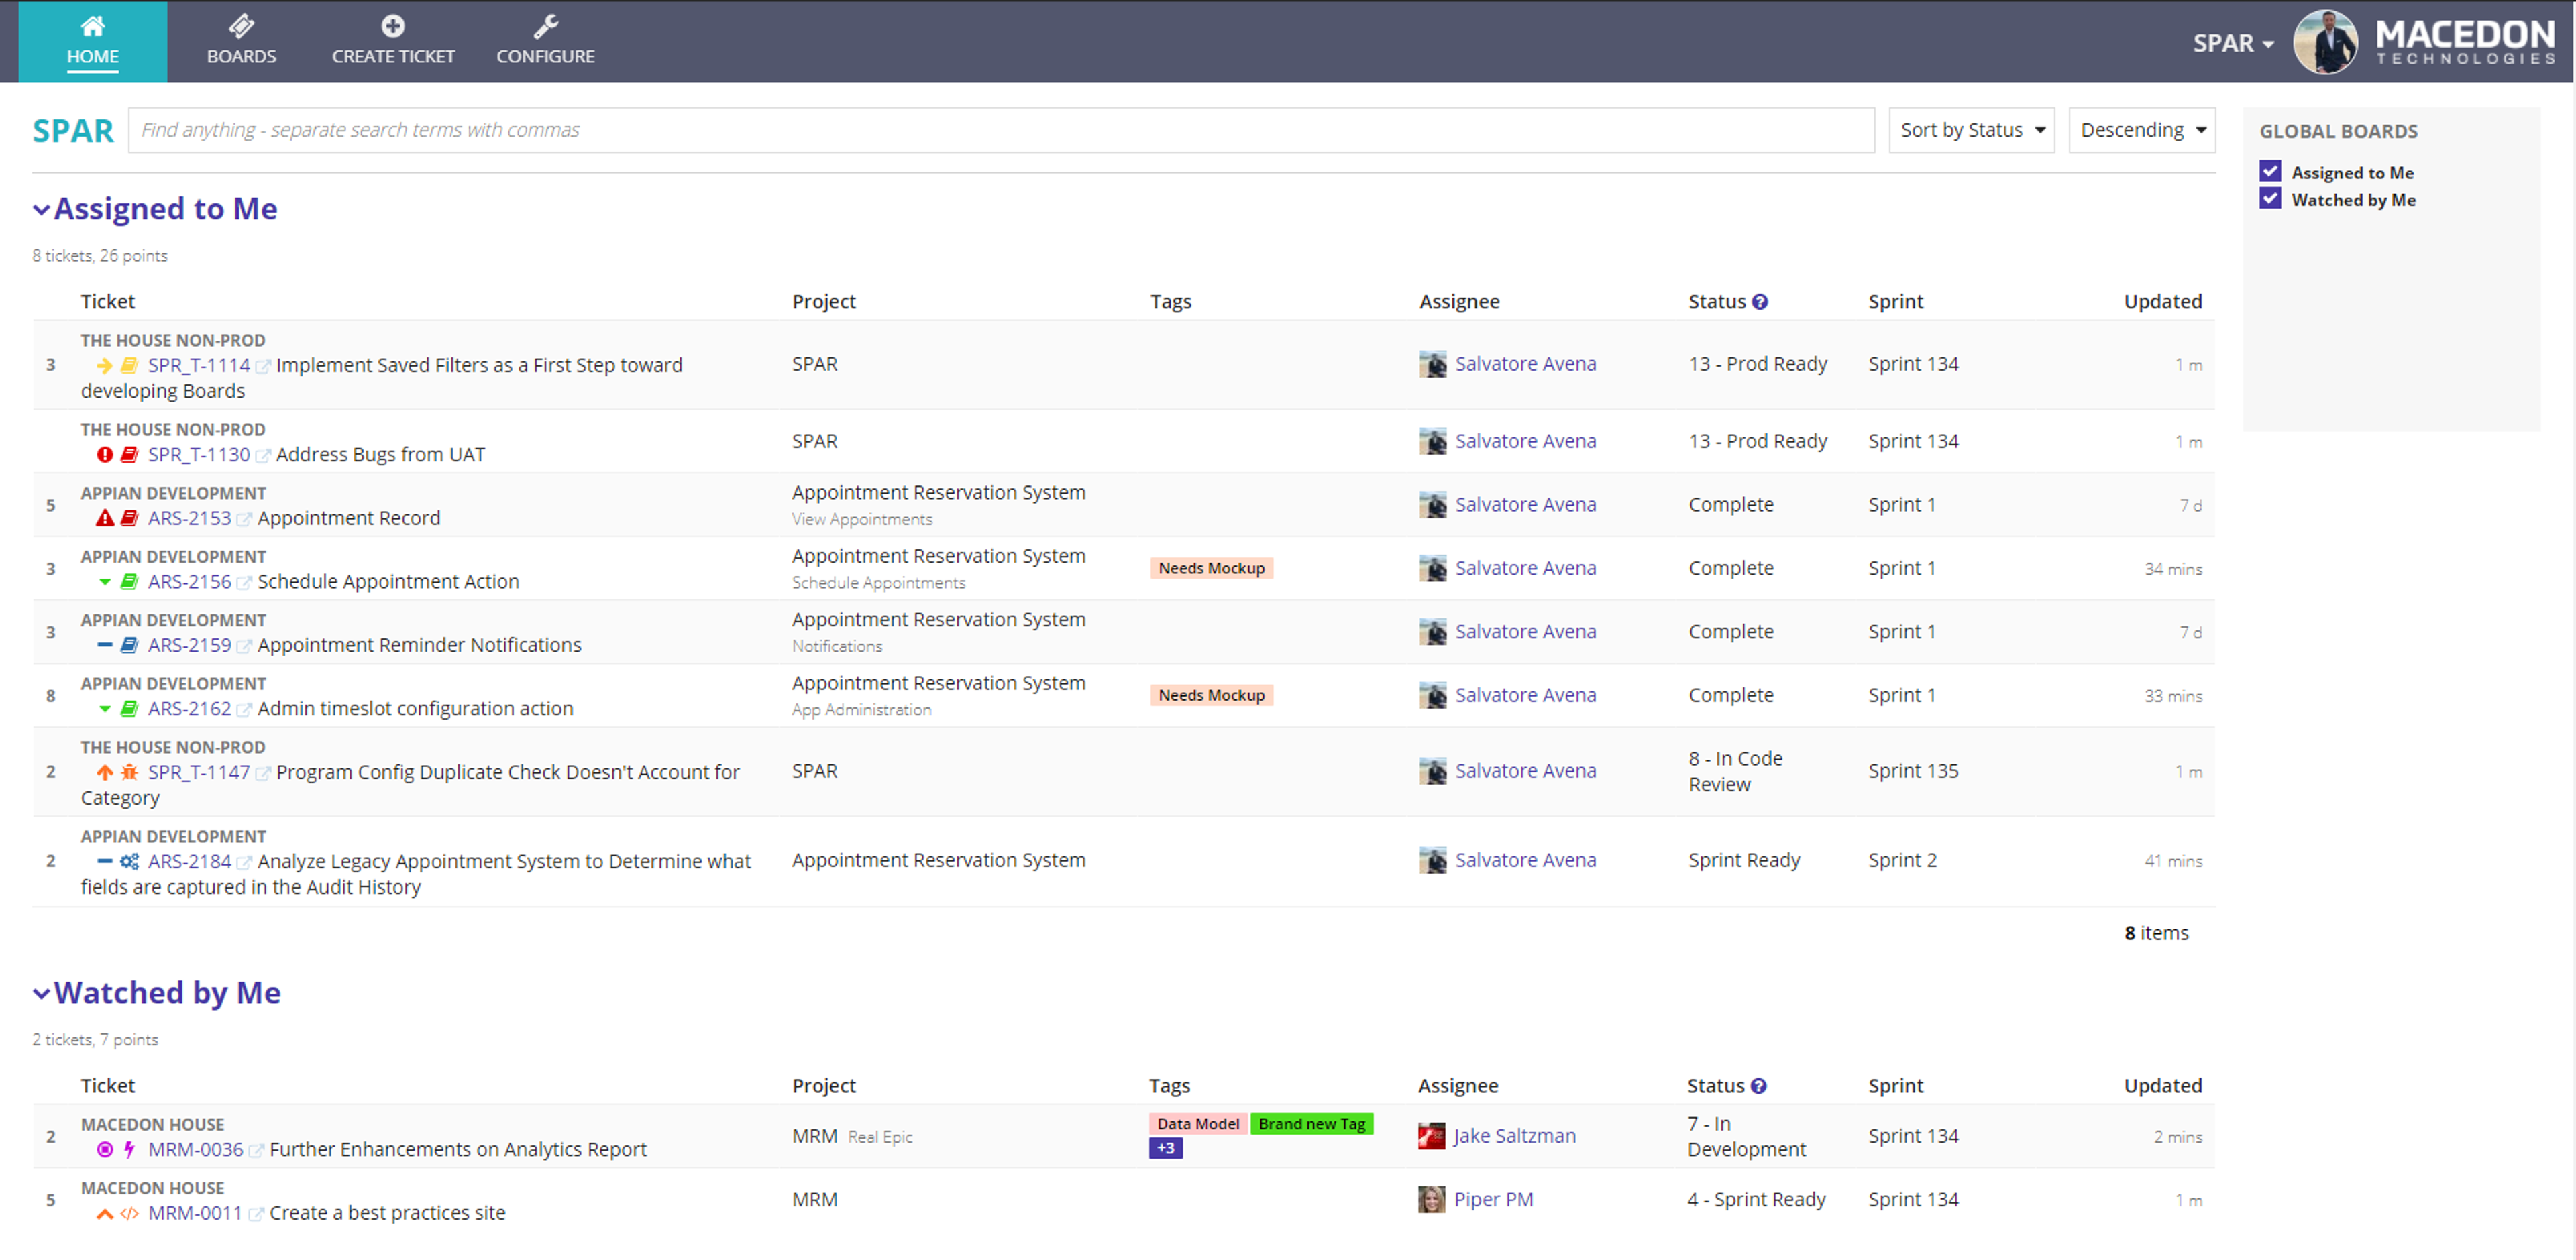Open ticket ARS-2162
2576x1260 pixels.
coord(189,708)
